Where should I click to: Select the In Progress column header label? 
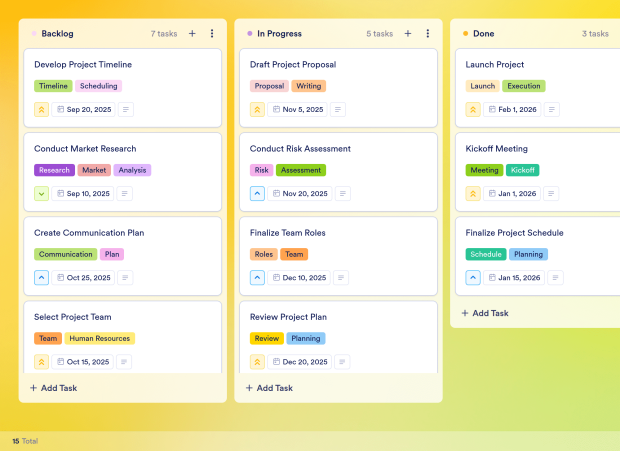(279, 34)
